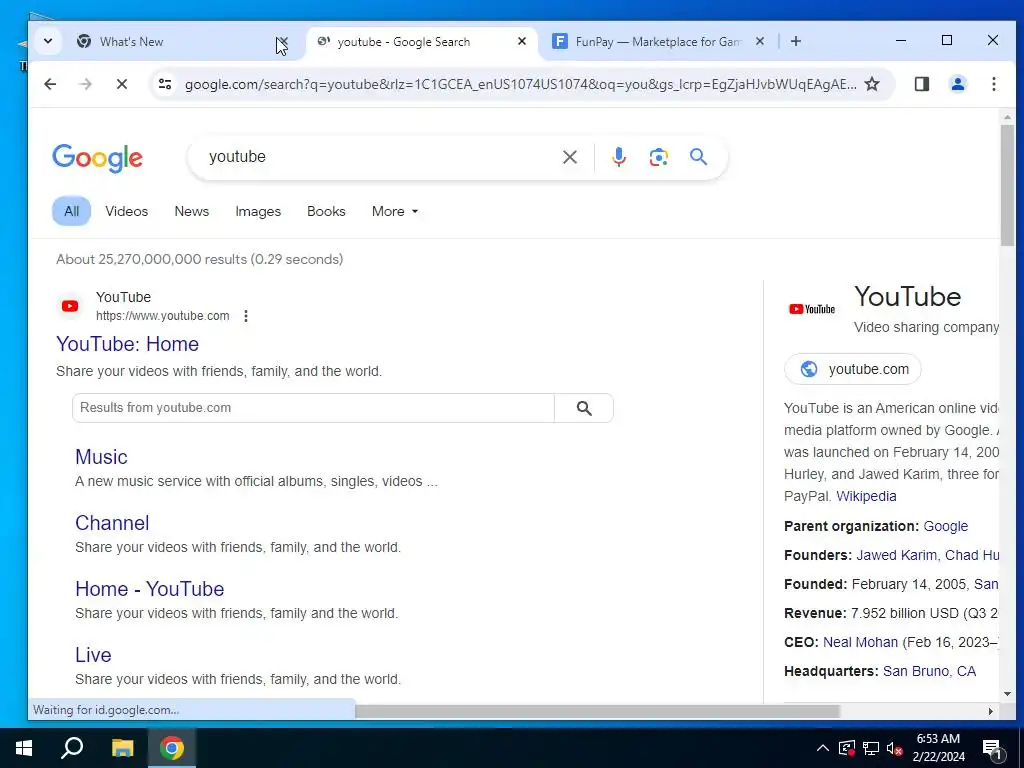Open the Music sitelink
The image size is (1024, 768).
pyautogui.click(x=101, y=456)
